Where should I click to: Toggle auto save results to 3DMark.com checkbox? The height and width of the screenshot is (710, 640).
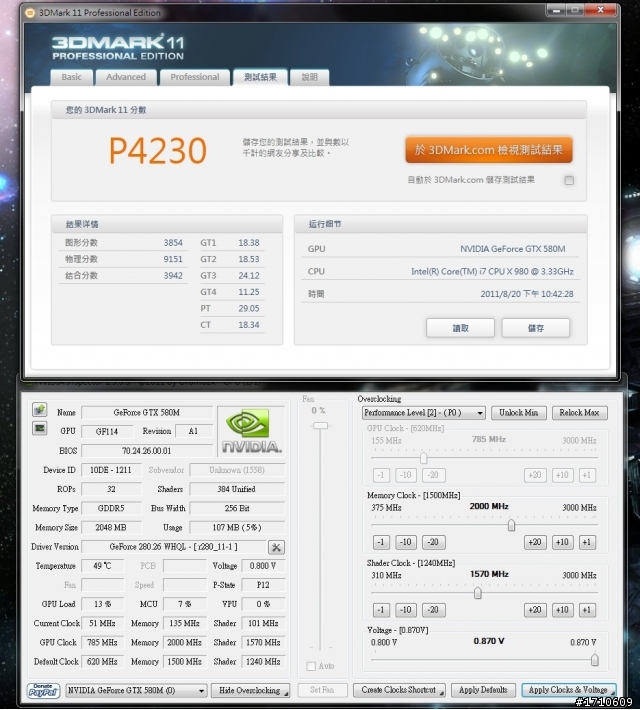tap(569, 181)
